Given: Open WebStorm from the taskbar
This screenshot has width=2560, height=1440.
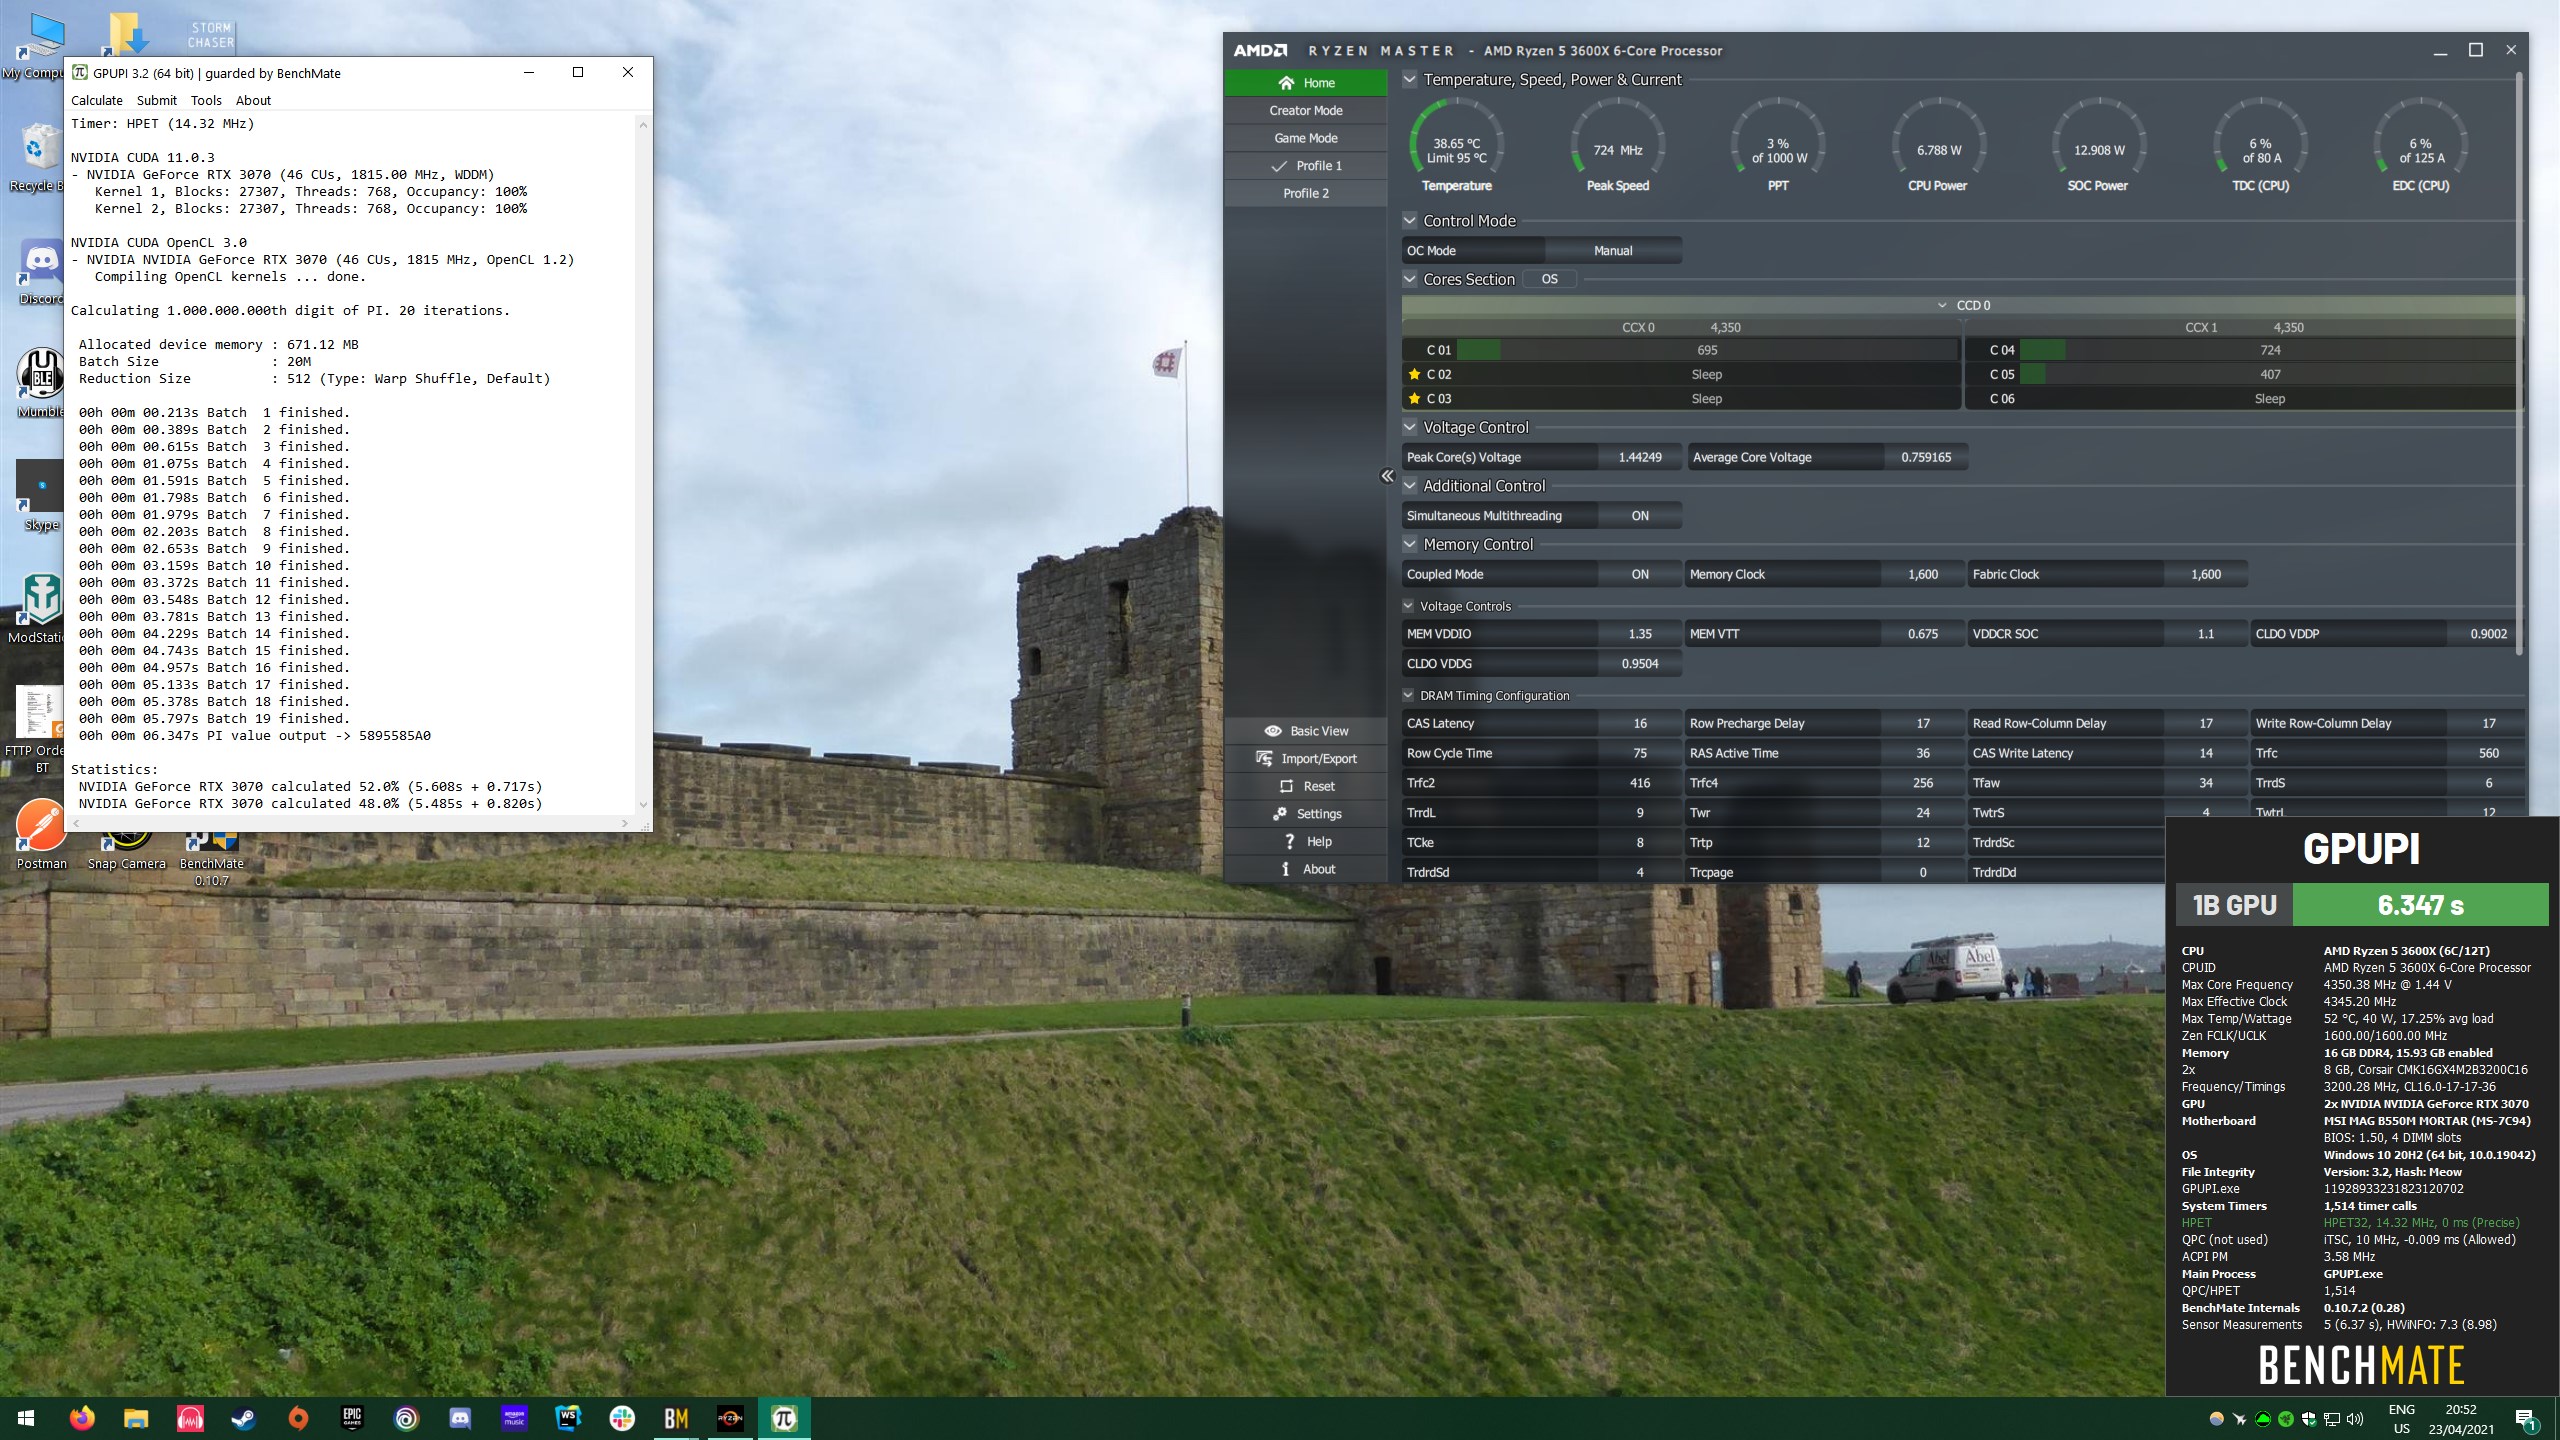Looking at the screenshot, I should coord(568,1418).
